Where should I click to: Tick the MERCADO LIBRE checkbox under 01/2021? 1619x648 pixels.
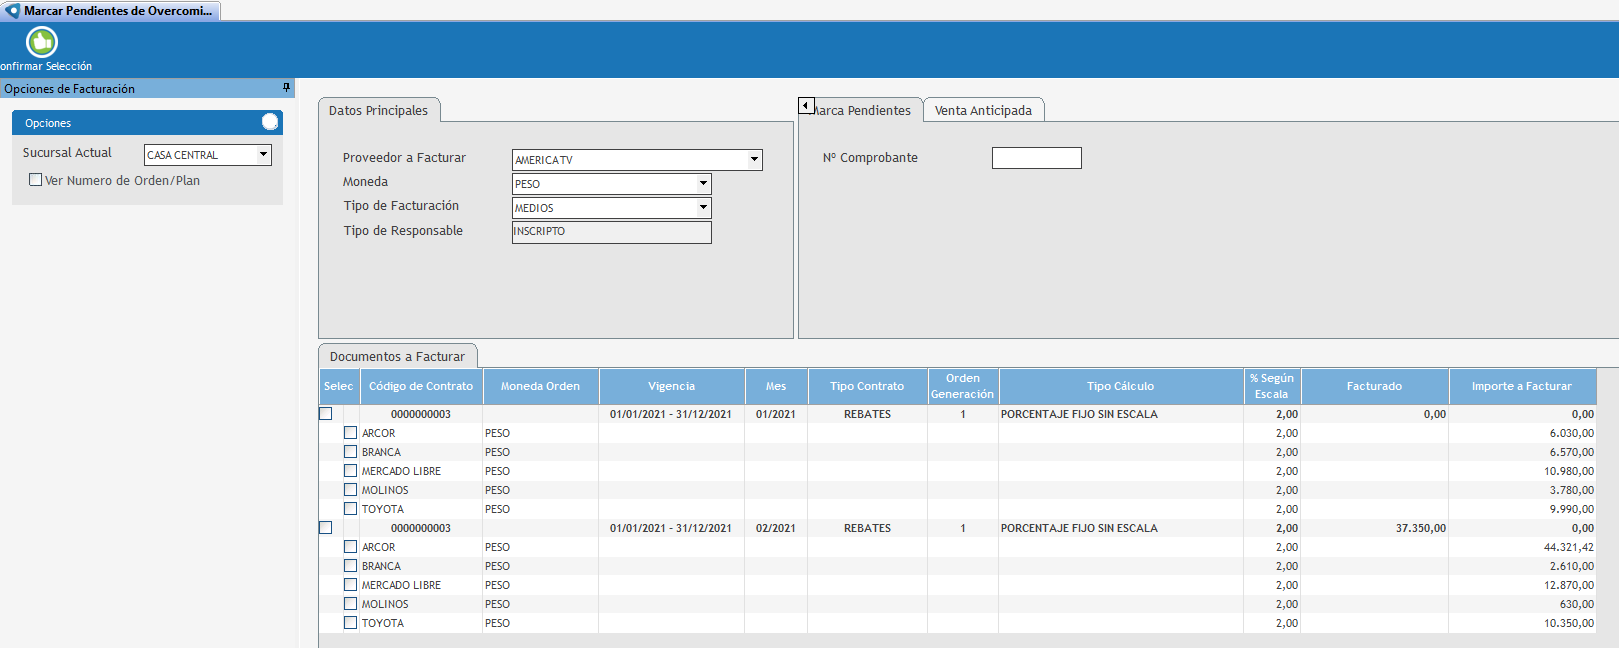[351, 471]
